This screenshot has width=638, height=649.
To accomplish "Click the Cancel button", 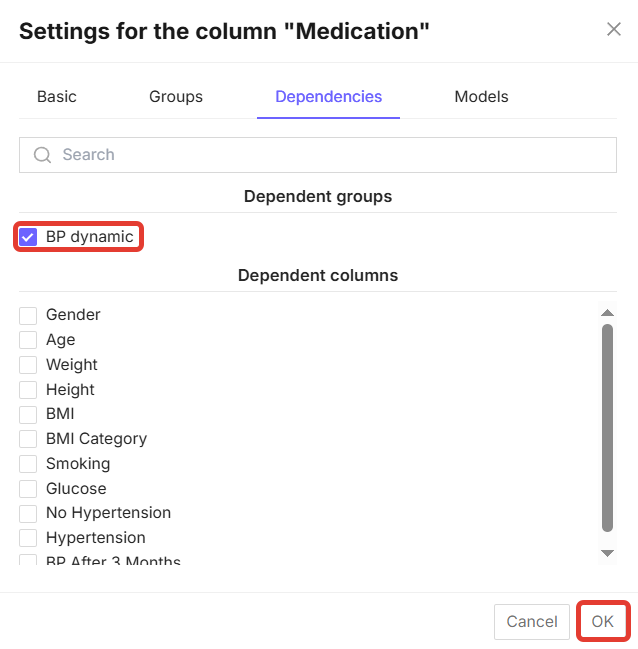I will [531, 622].
